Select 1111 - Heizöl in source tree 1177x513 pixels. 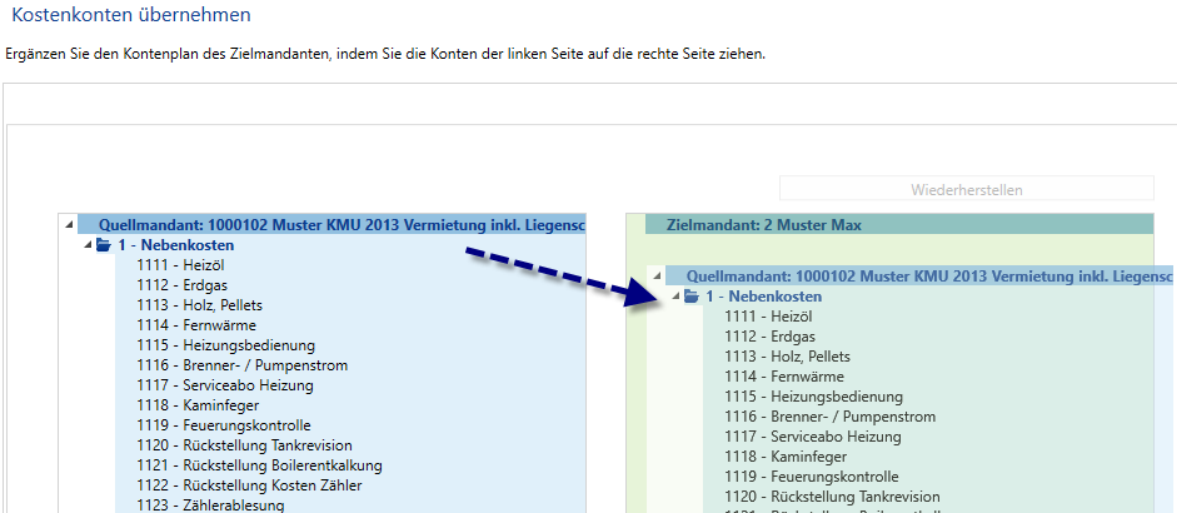pyautogui.click(x=181, y=264)
